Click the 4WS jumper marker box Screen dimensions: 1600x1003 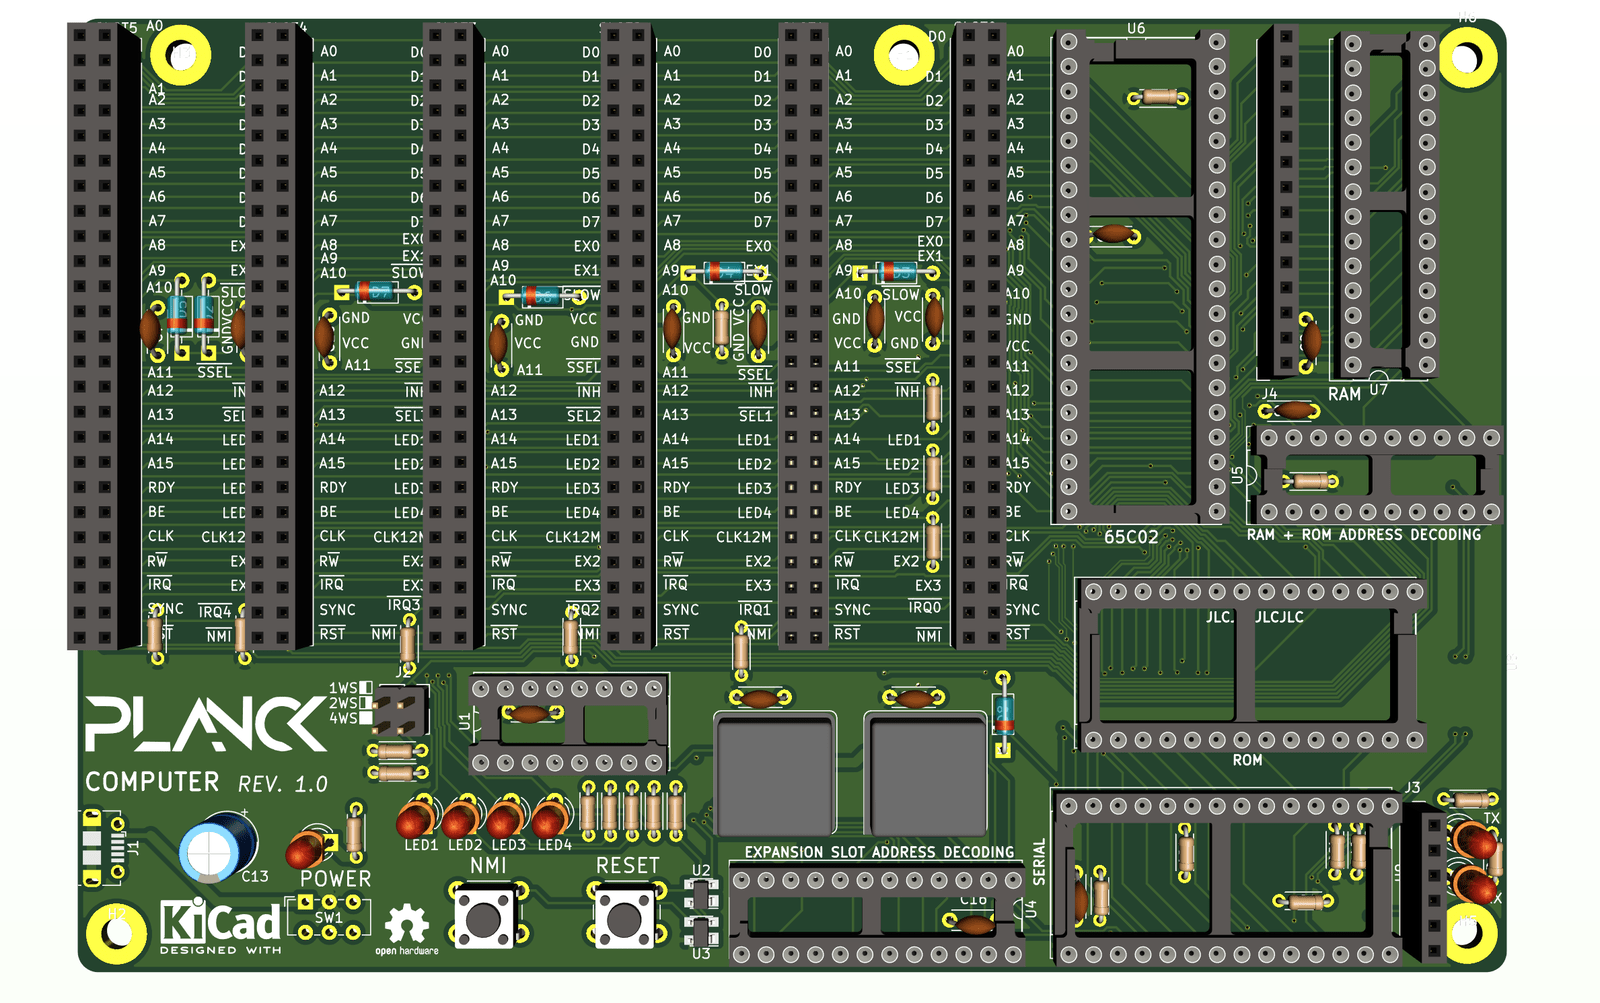(x=366, y=717)
